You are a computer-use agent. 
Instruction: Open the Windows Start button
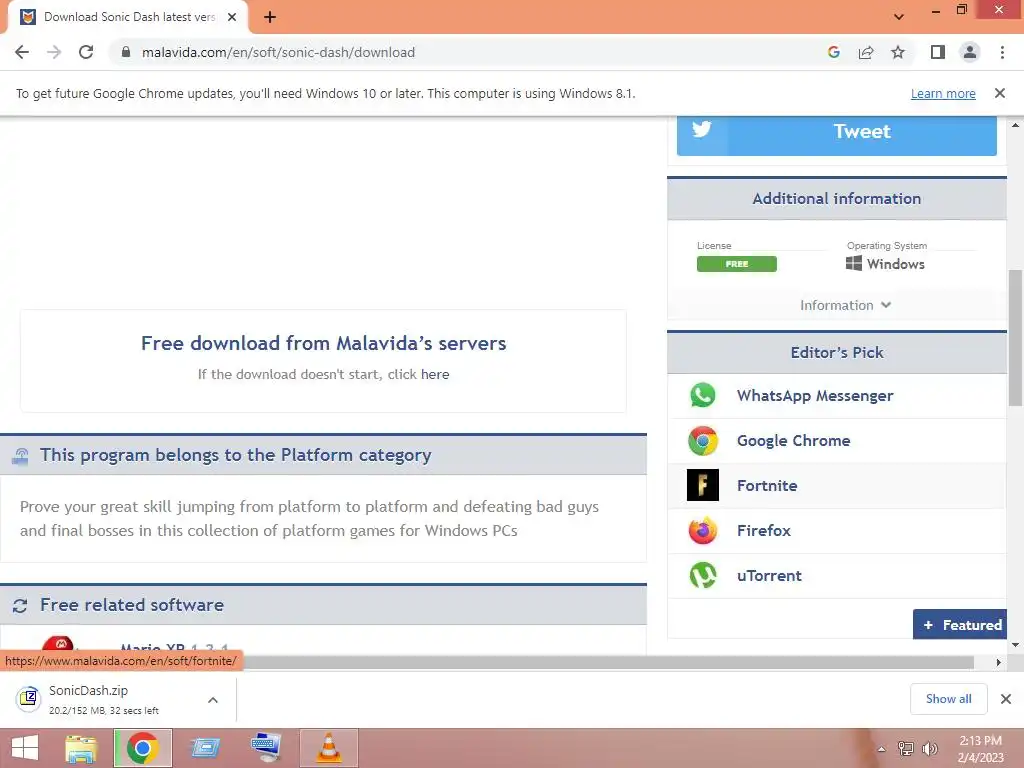click(x=25, y=748)
